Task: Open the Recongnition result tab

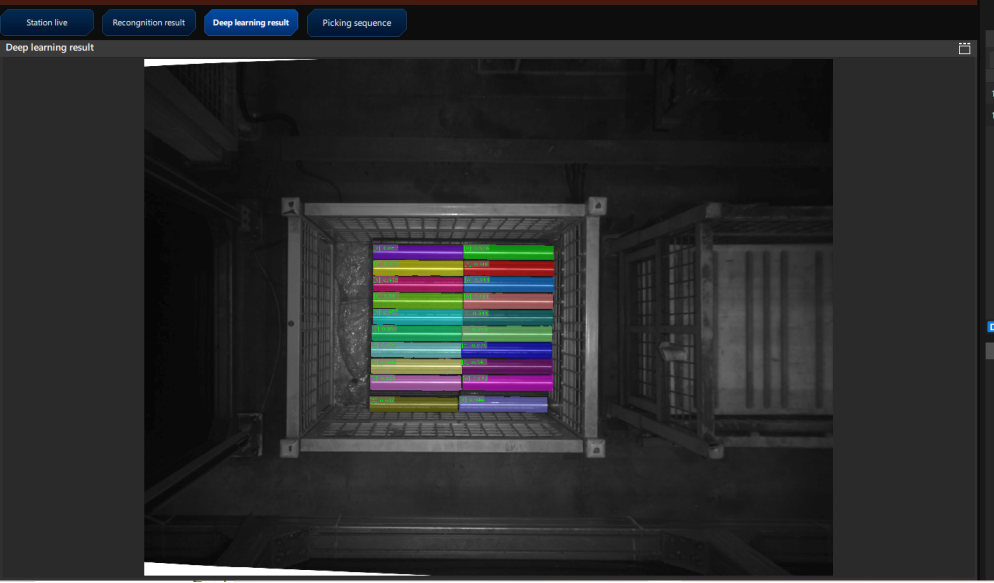Action: pyautogui.click(x=148, y=21)
